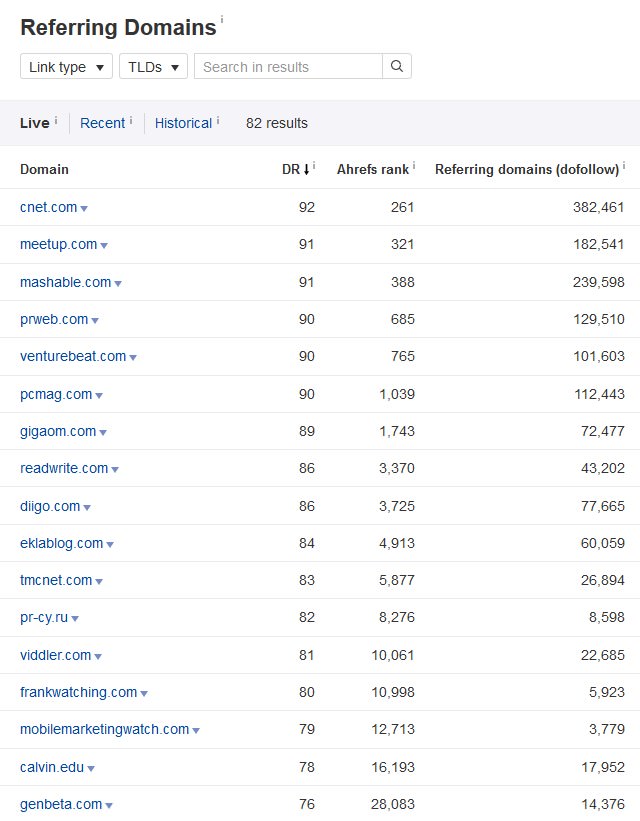Sort by Referring domains (dofollow) header
This screenshot has width=640, height=821.
click(527, 169)
